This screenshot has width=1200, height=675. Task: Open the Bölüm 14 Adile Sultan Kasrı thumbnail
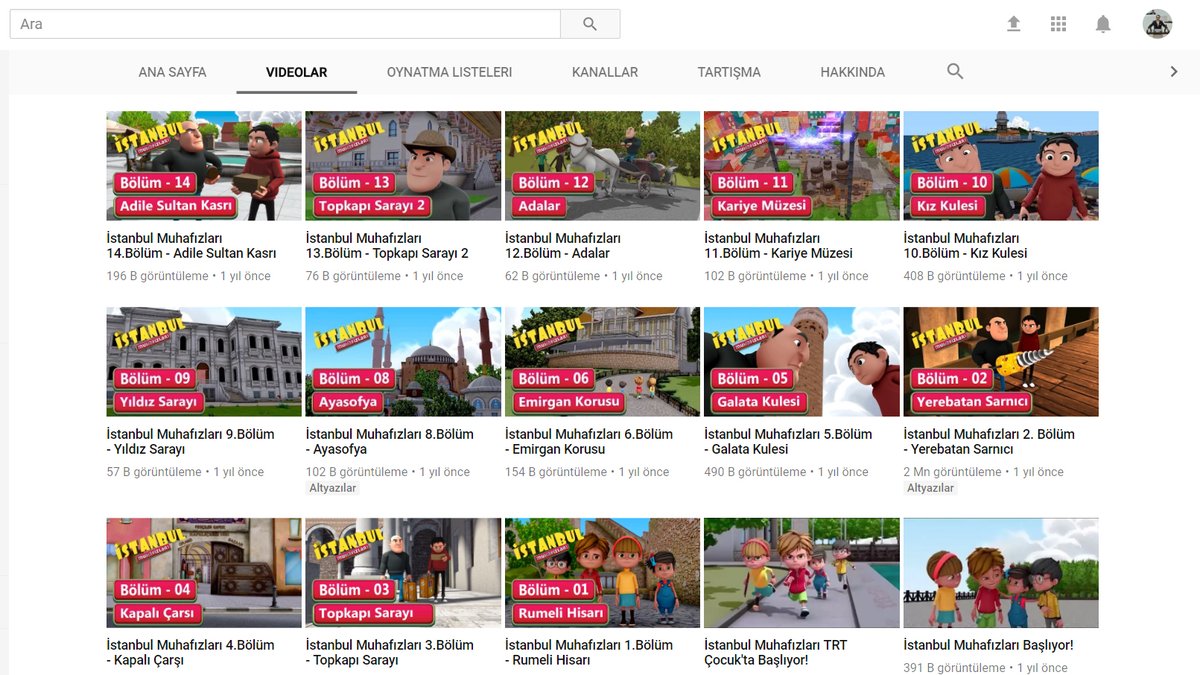204,166
